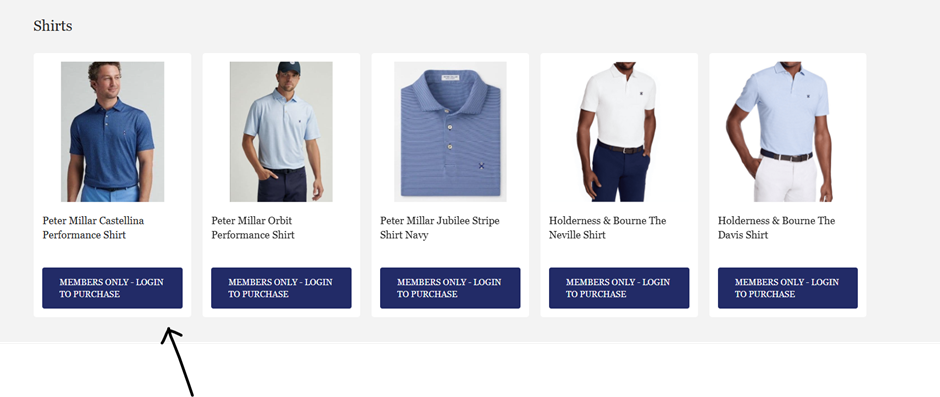940x397 pixels.
Task: Open the Peter Millar Orbit shirt photo
Action: pos(281,131)
